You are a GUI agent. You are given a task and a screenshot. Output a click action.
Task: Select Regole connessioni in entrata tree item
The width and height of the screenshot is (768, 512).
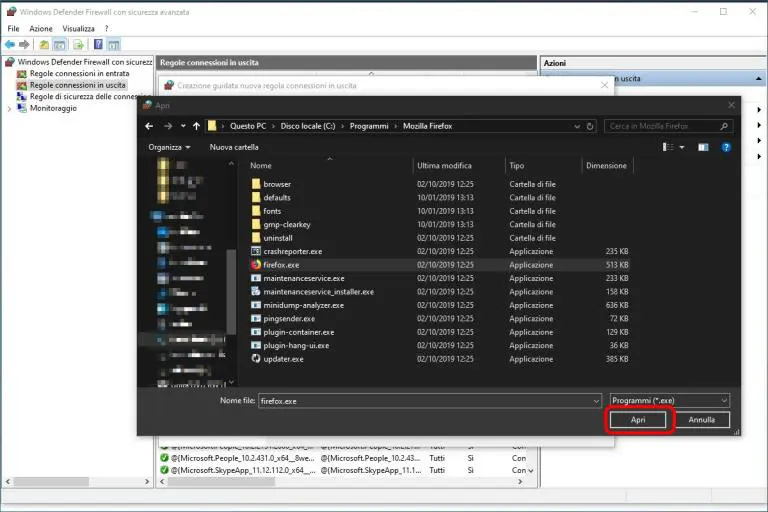pyautogui.click(x=79, y=73)
